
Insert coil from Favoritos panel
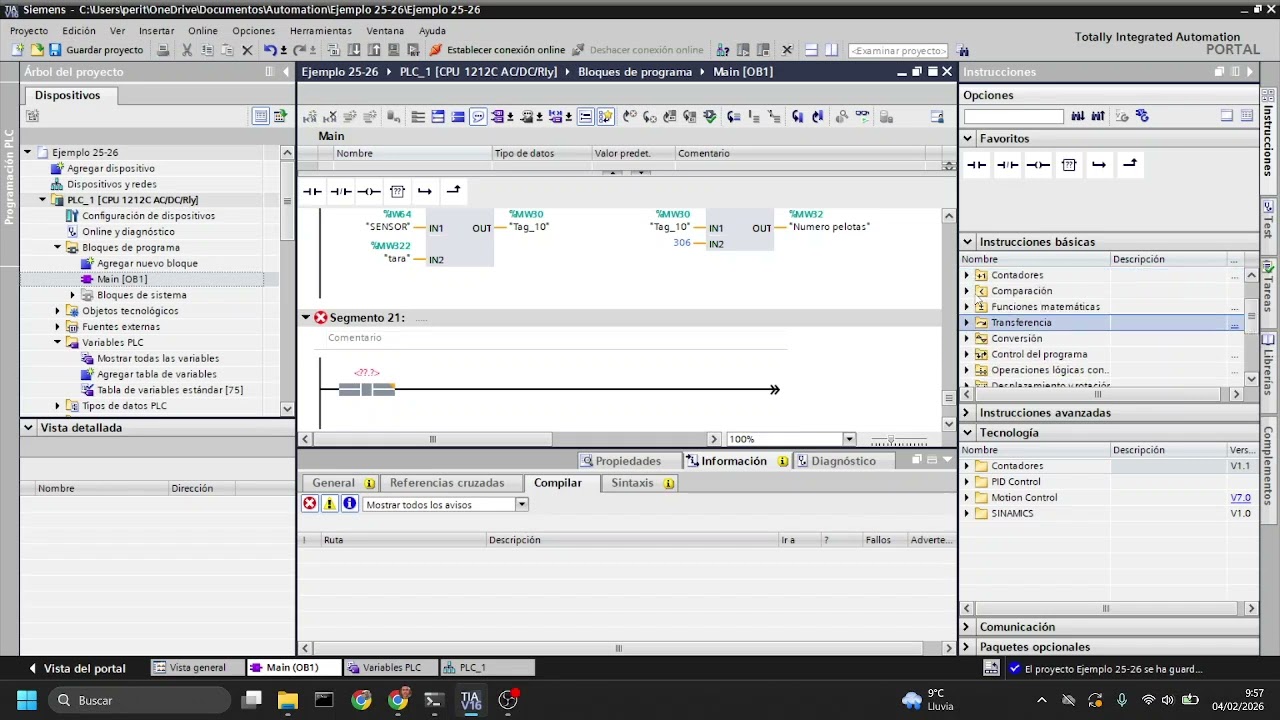point(1038,165)
